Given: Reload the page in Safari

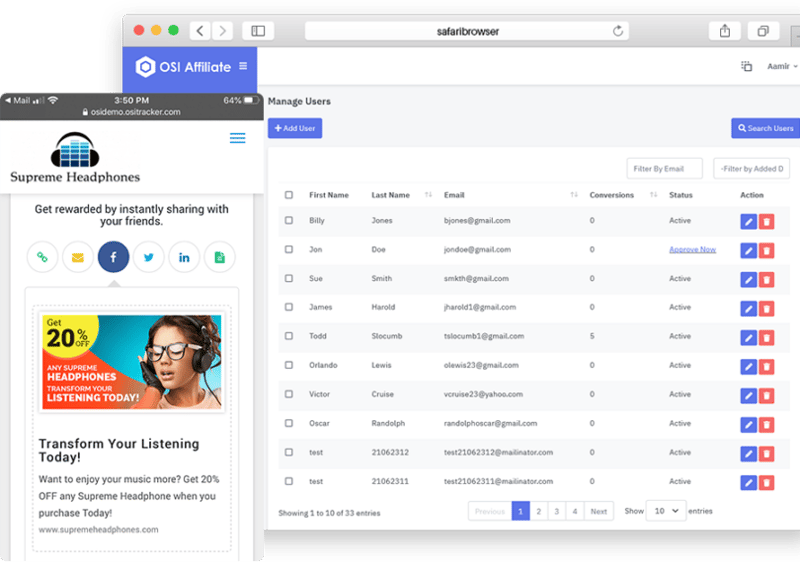Looking at the screenshot, I should [x=618, y=31].
